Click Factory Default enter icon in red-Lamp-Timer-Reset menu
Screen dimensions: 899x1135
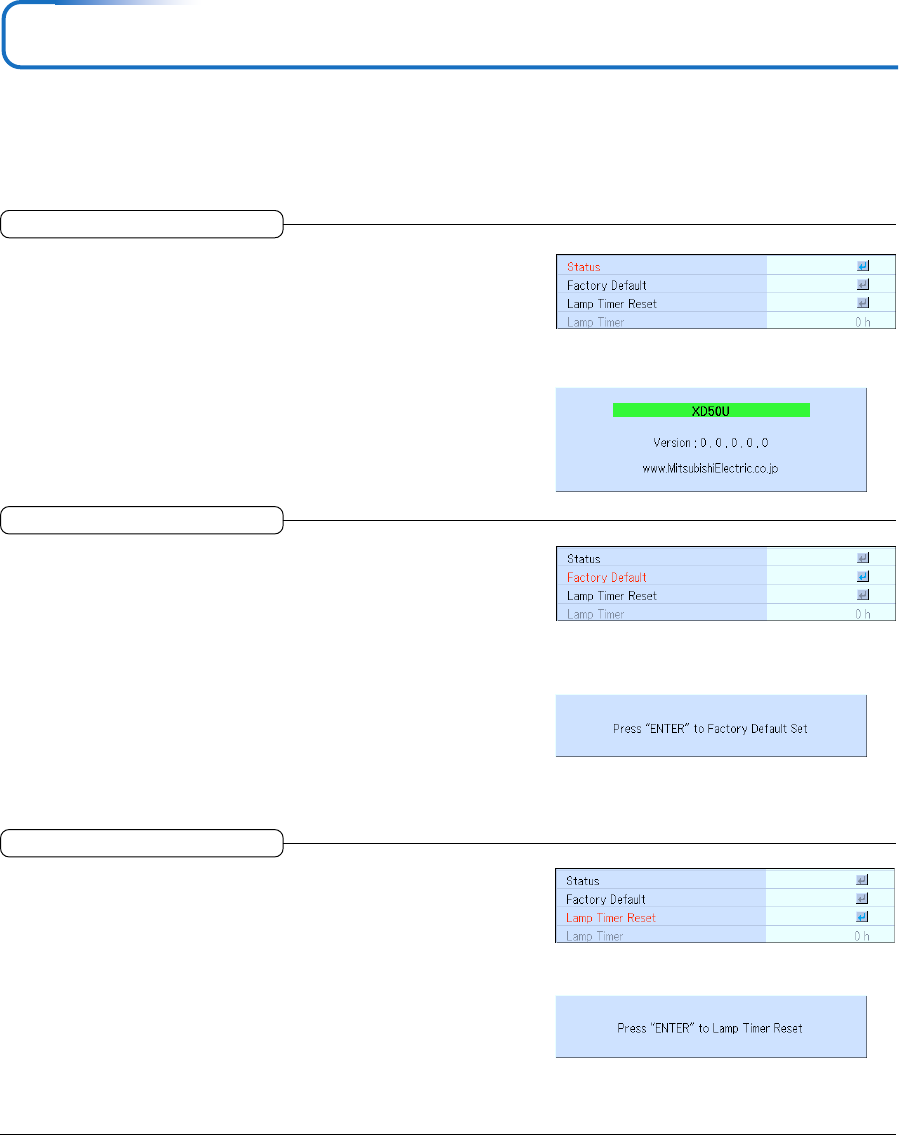(862, 899)
